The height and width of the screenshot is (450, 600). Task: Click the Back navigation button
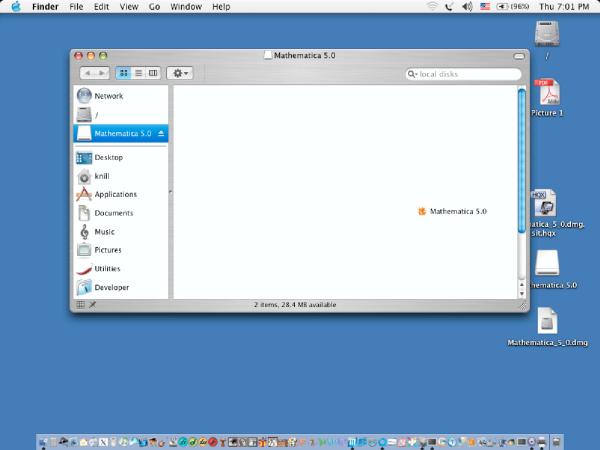[x=89, y=73]
